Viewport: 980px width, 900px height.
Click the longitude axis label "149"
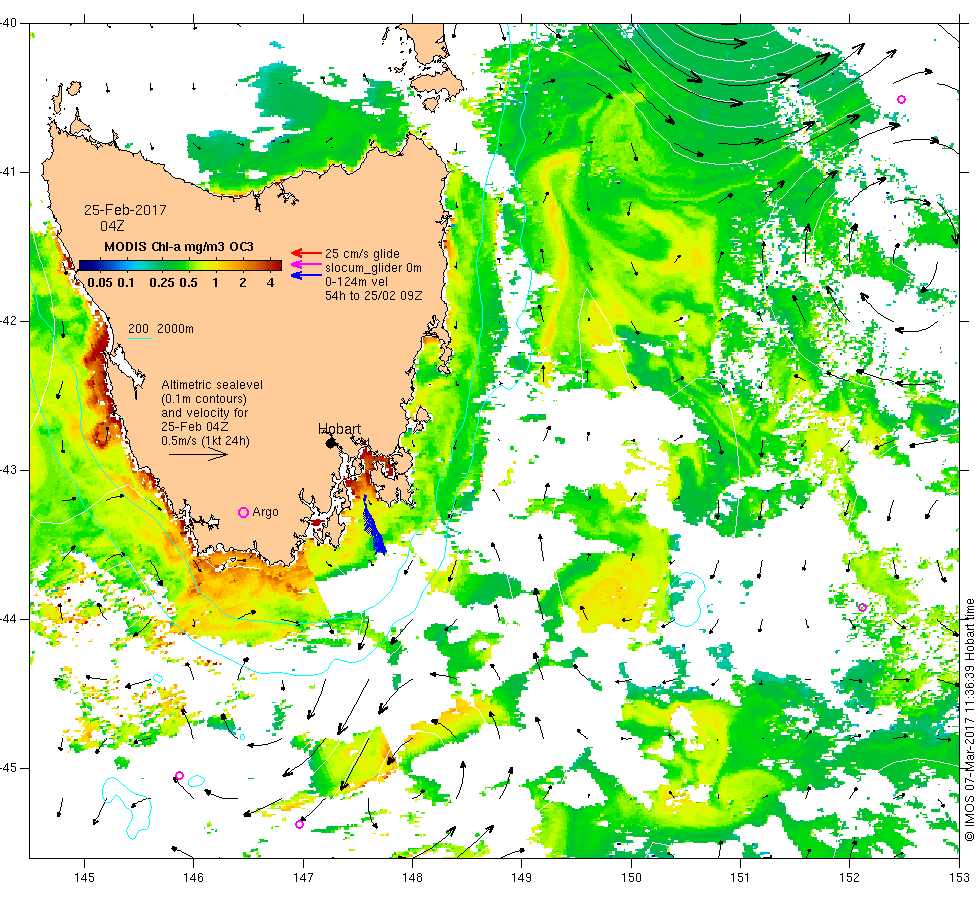[521, 878]
